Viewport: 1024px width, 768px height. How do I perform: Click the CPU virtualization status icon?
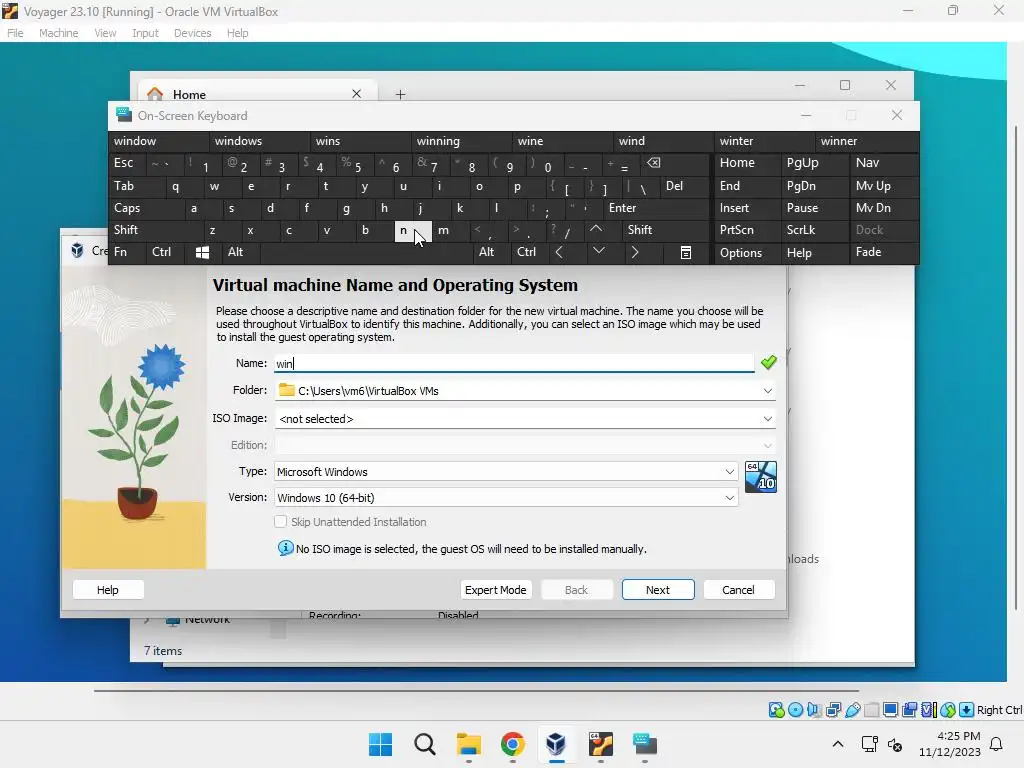pos(929,710)
